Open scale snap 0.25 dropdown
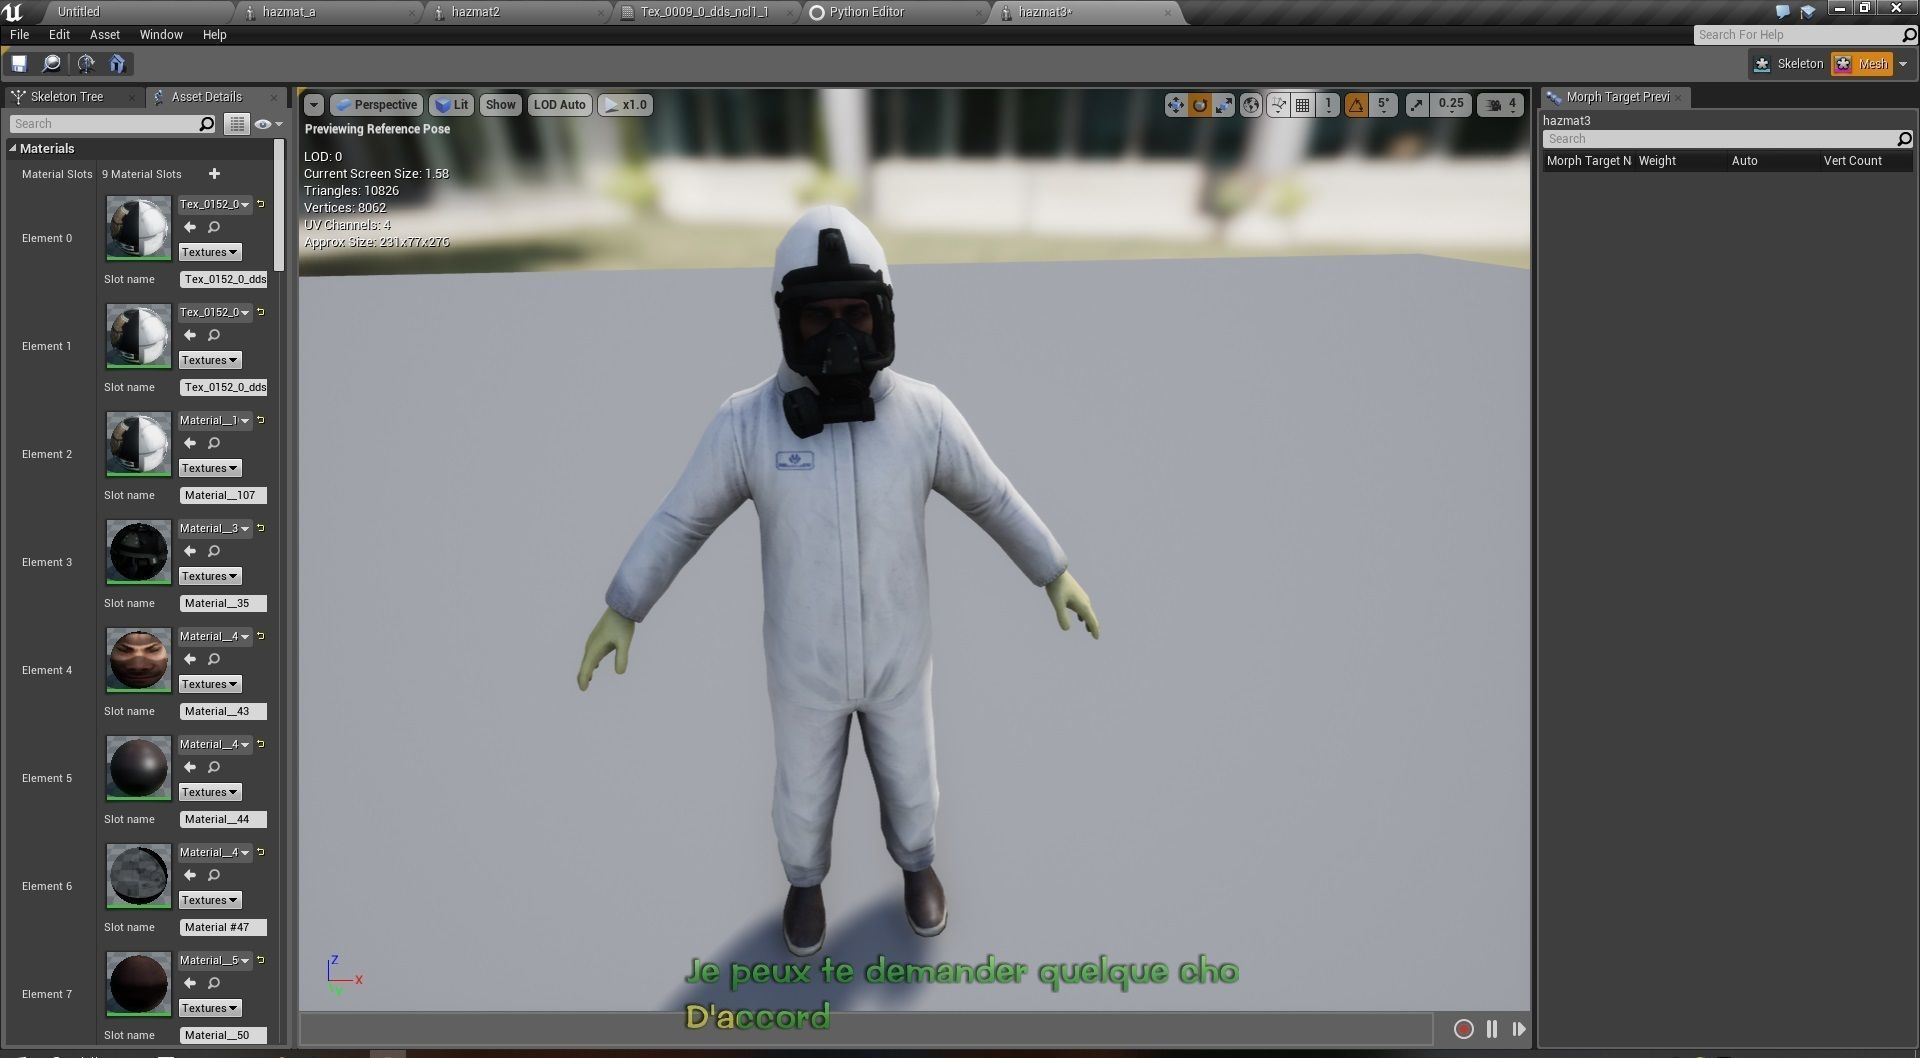1920x1058 pixels. pyautogui.click(x=1451, y=104)
